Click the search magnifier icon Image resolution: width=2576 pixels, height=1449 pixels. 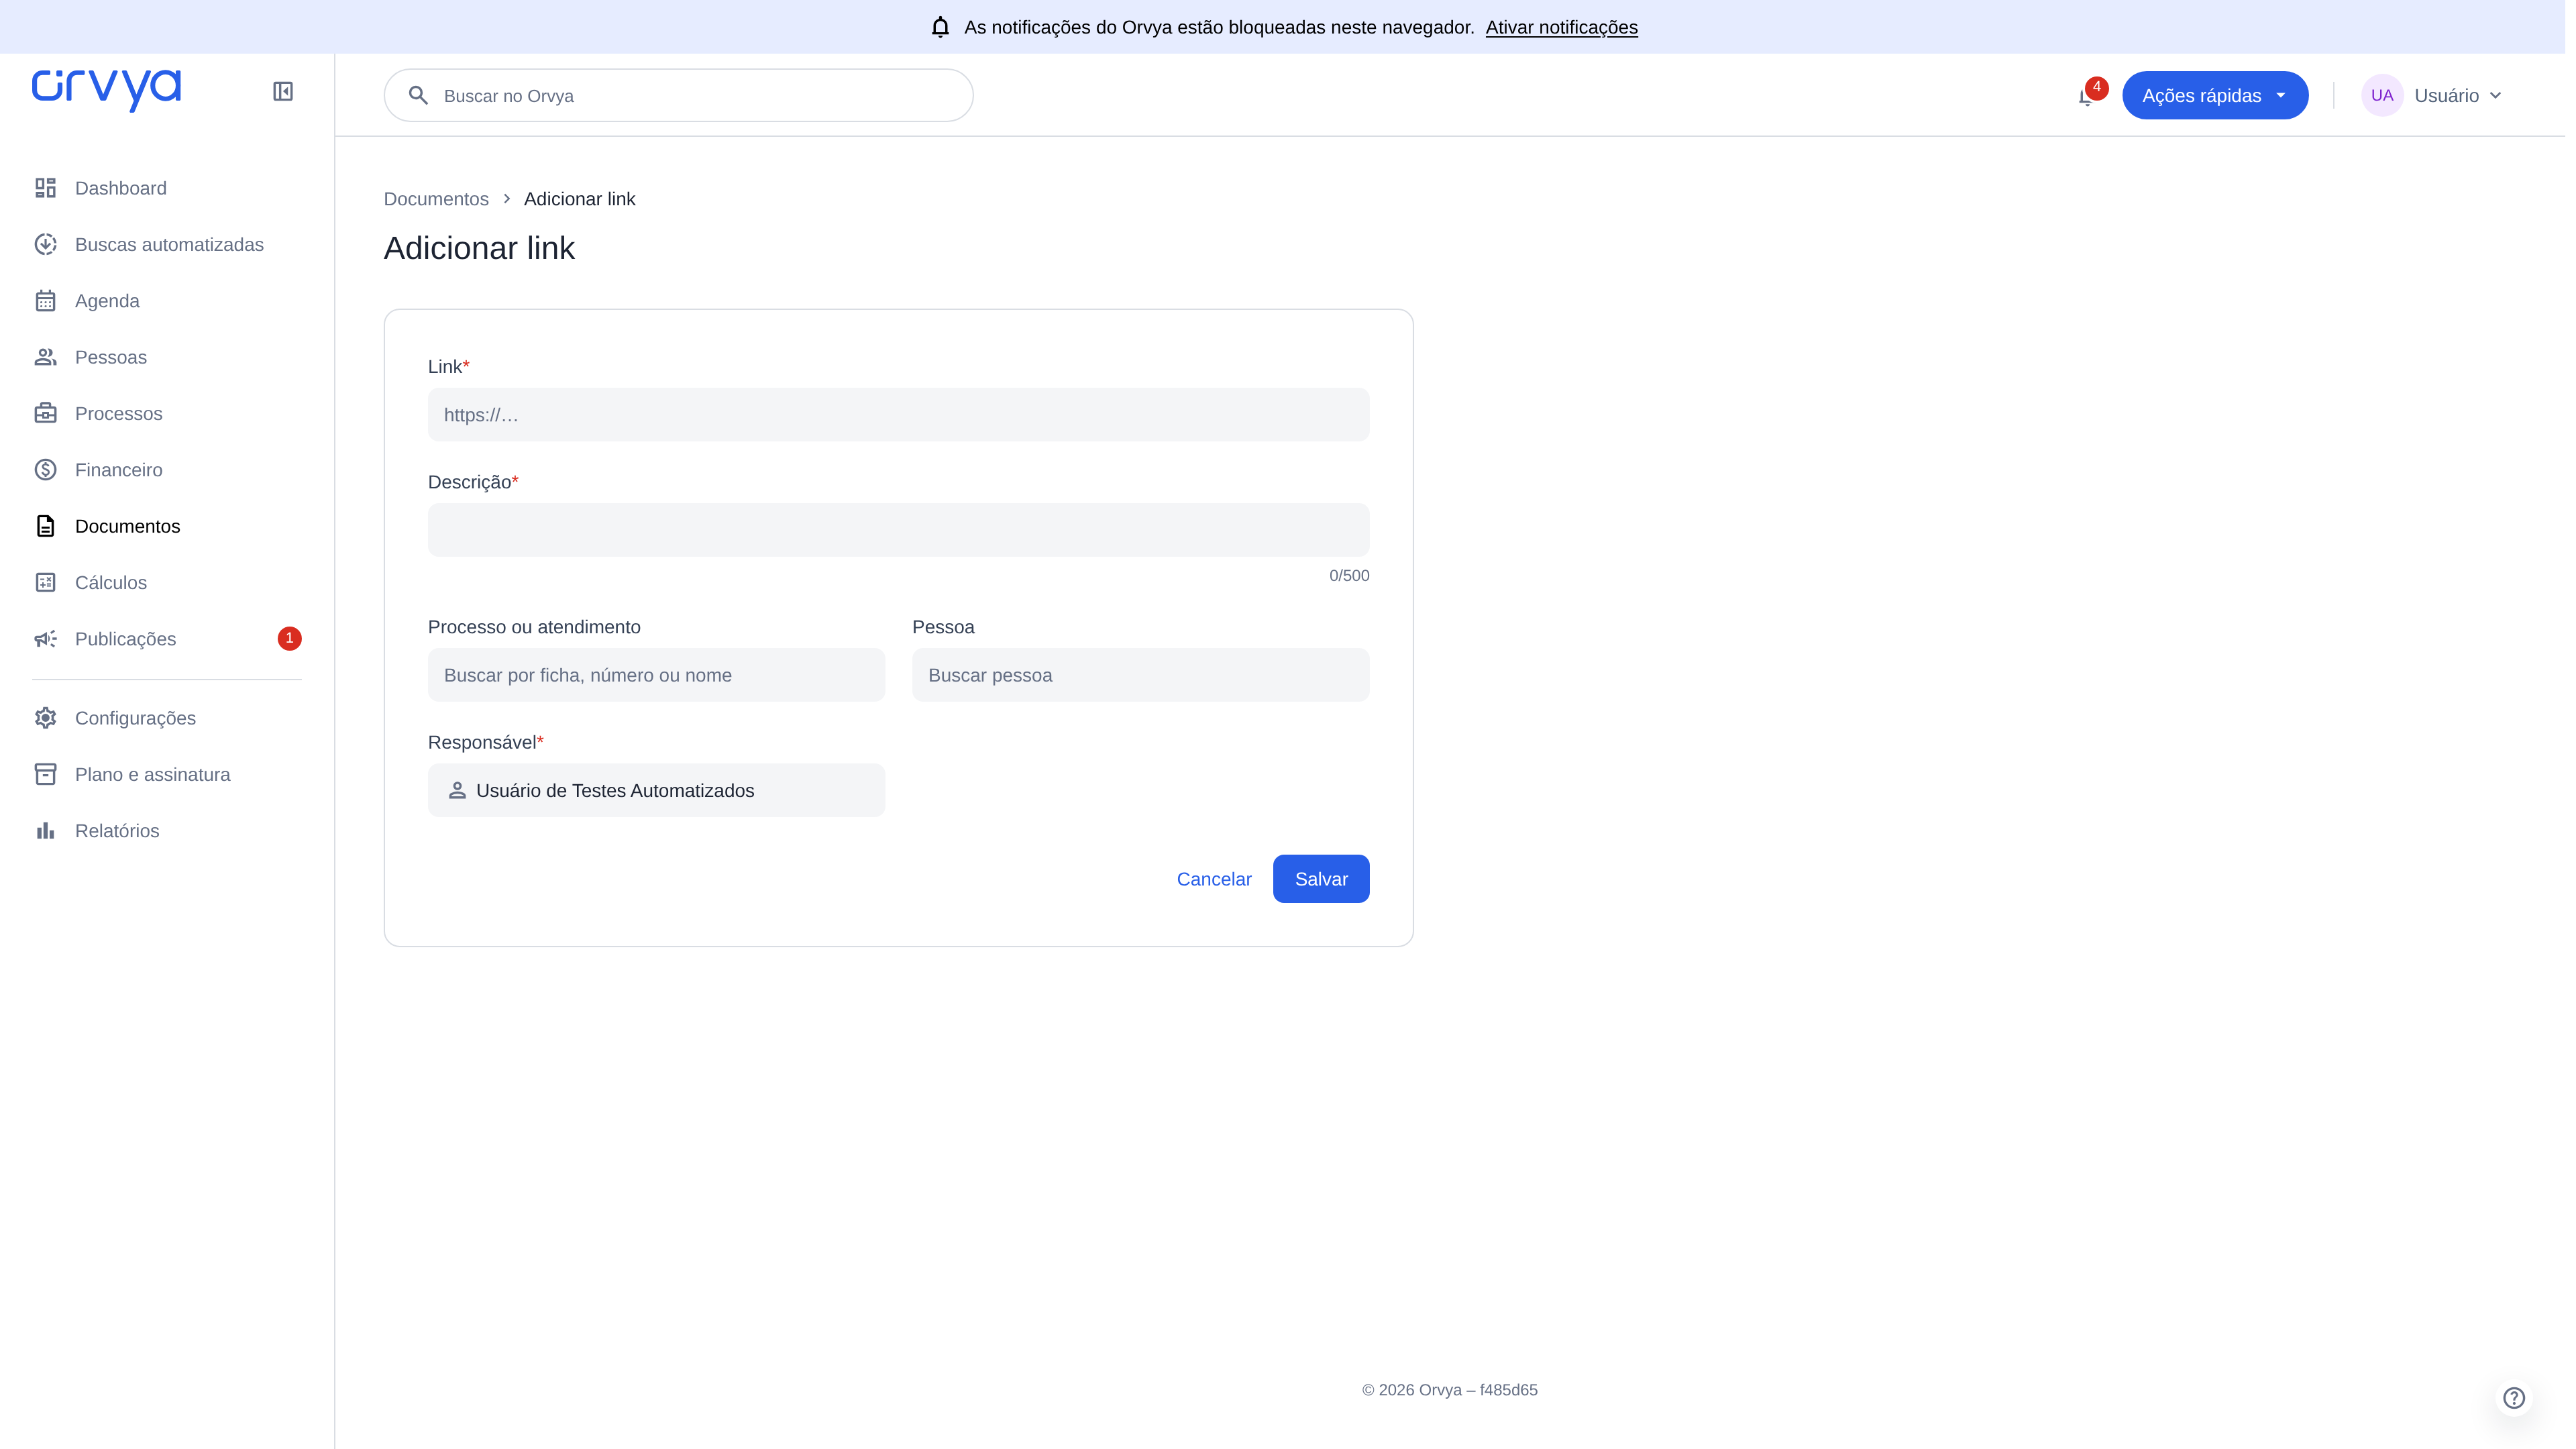pos(419,95)
